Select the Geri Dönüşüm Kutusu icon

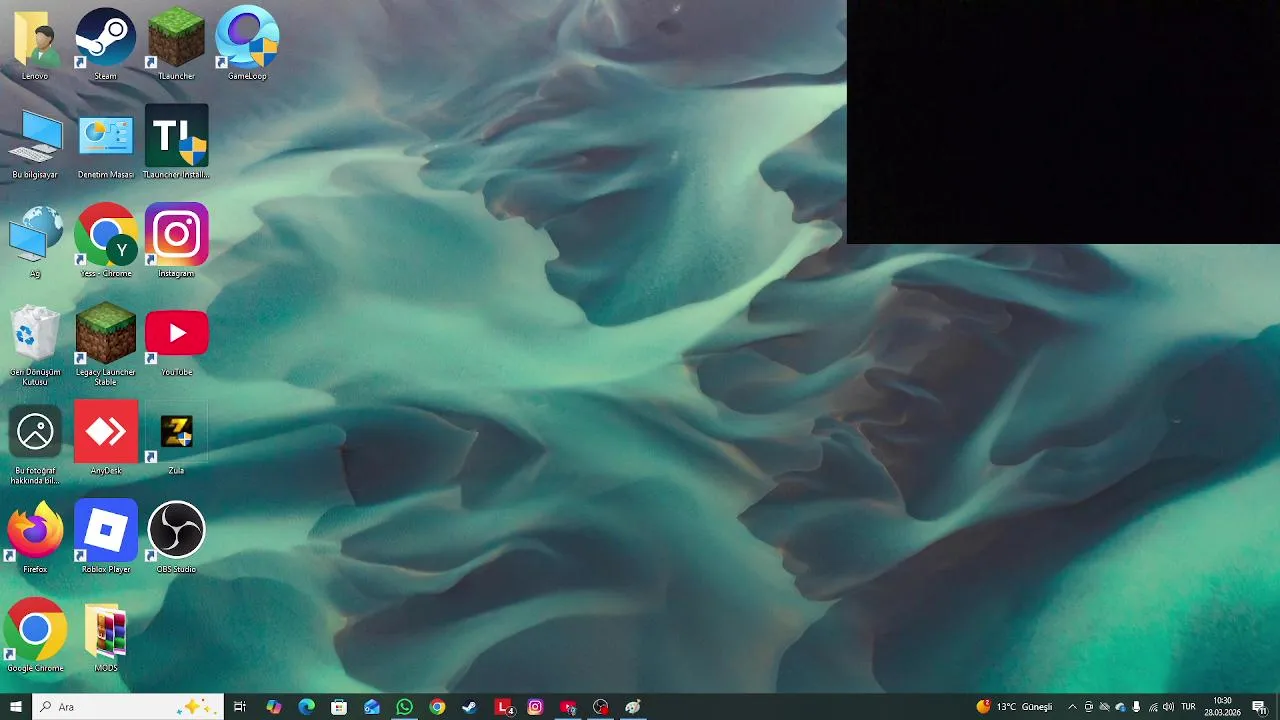click(x=35, y=345)
